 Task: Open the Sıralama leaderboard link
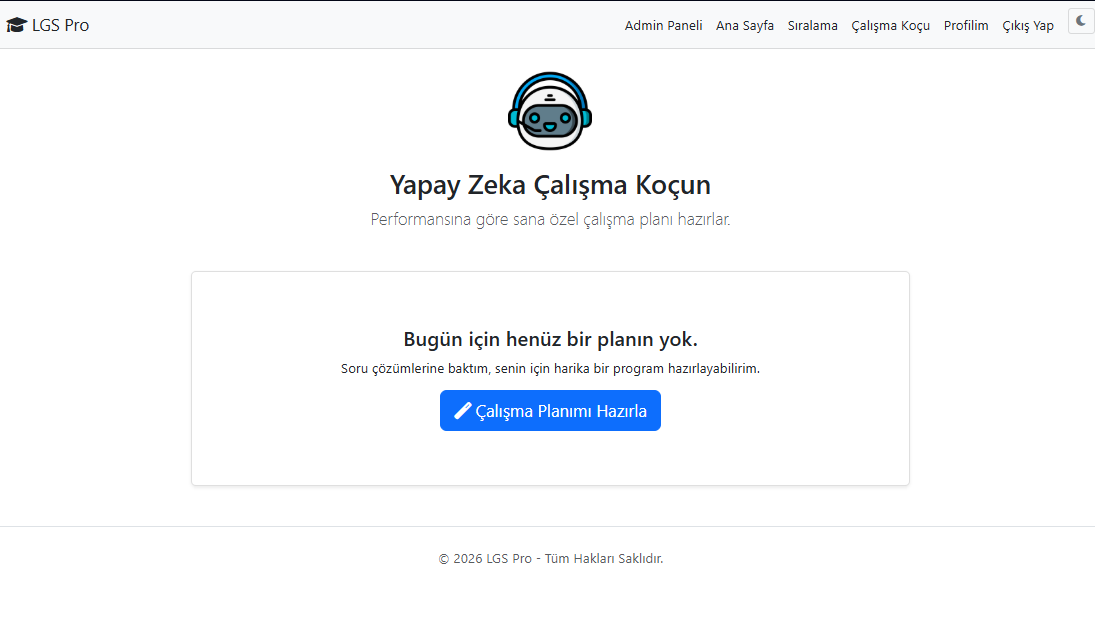tap(812, 26)
